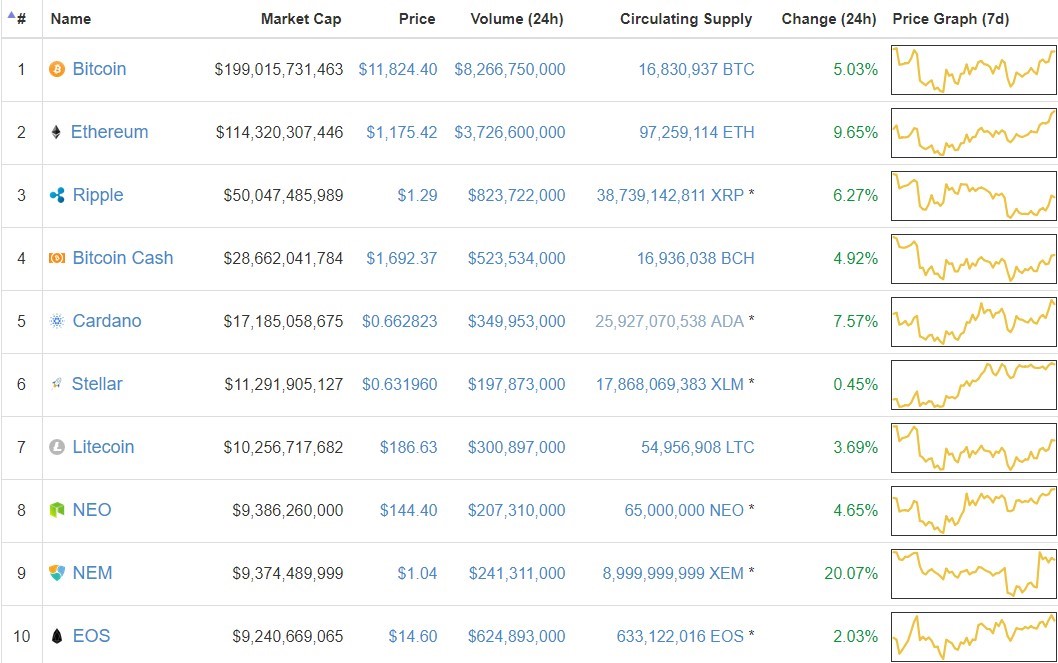Click Ethereum's price $1,175.42

[401, 132]
